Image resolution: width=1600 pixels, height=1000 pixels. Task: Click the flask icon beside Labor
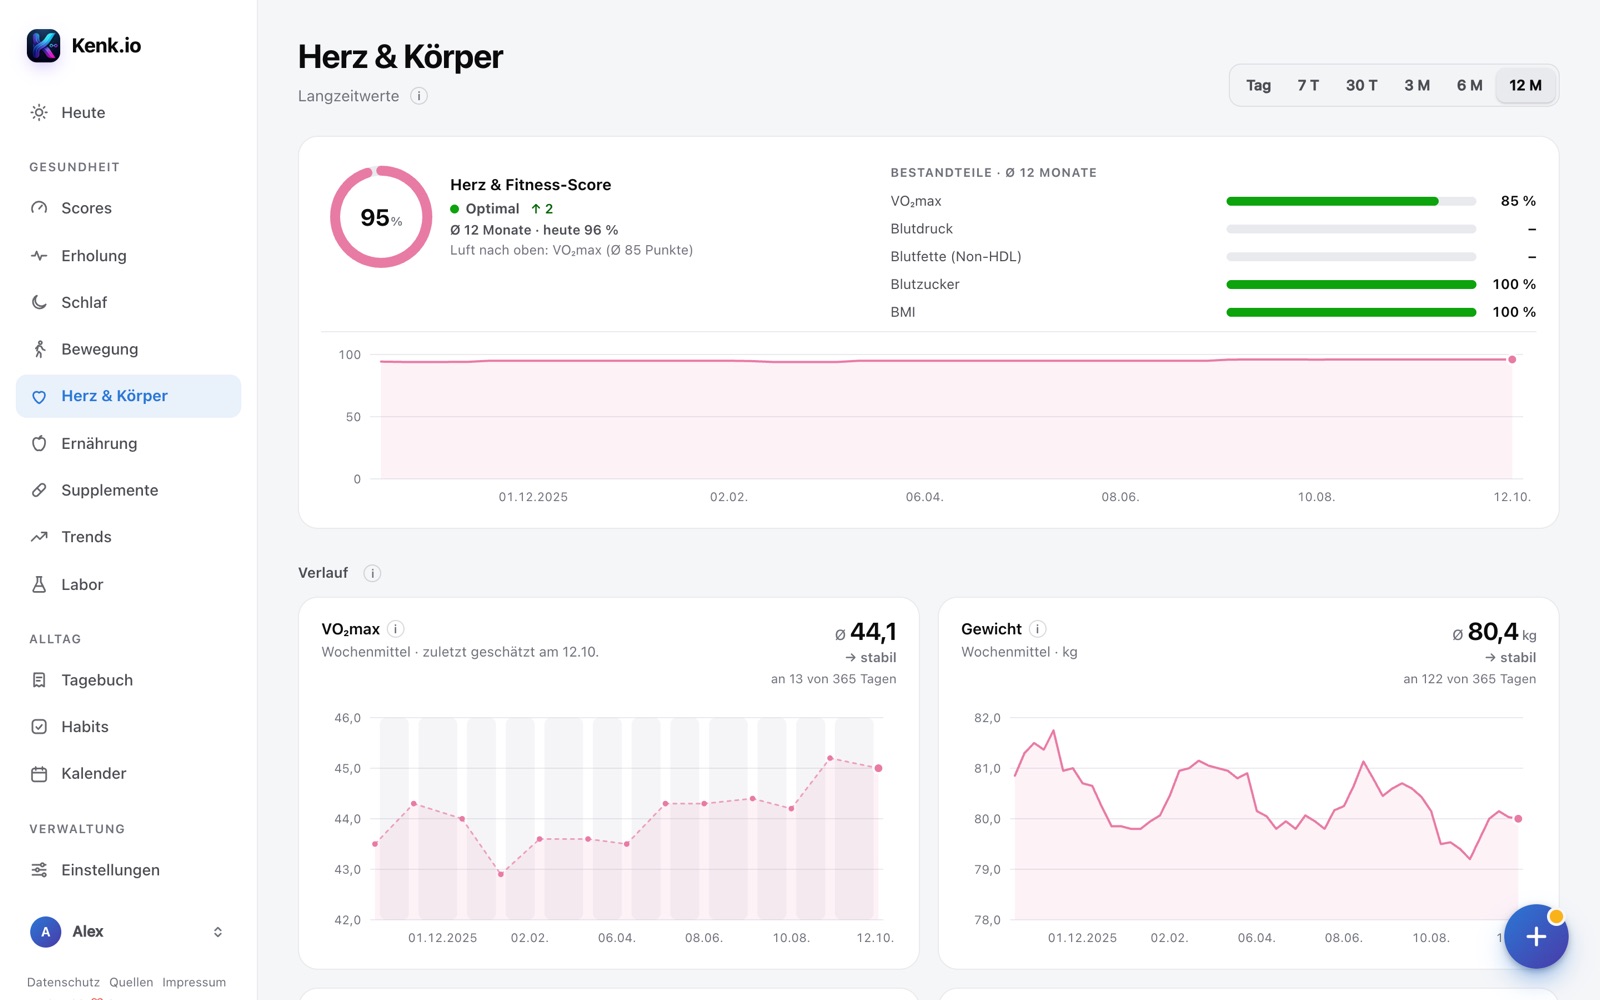39,584
